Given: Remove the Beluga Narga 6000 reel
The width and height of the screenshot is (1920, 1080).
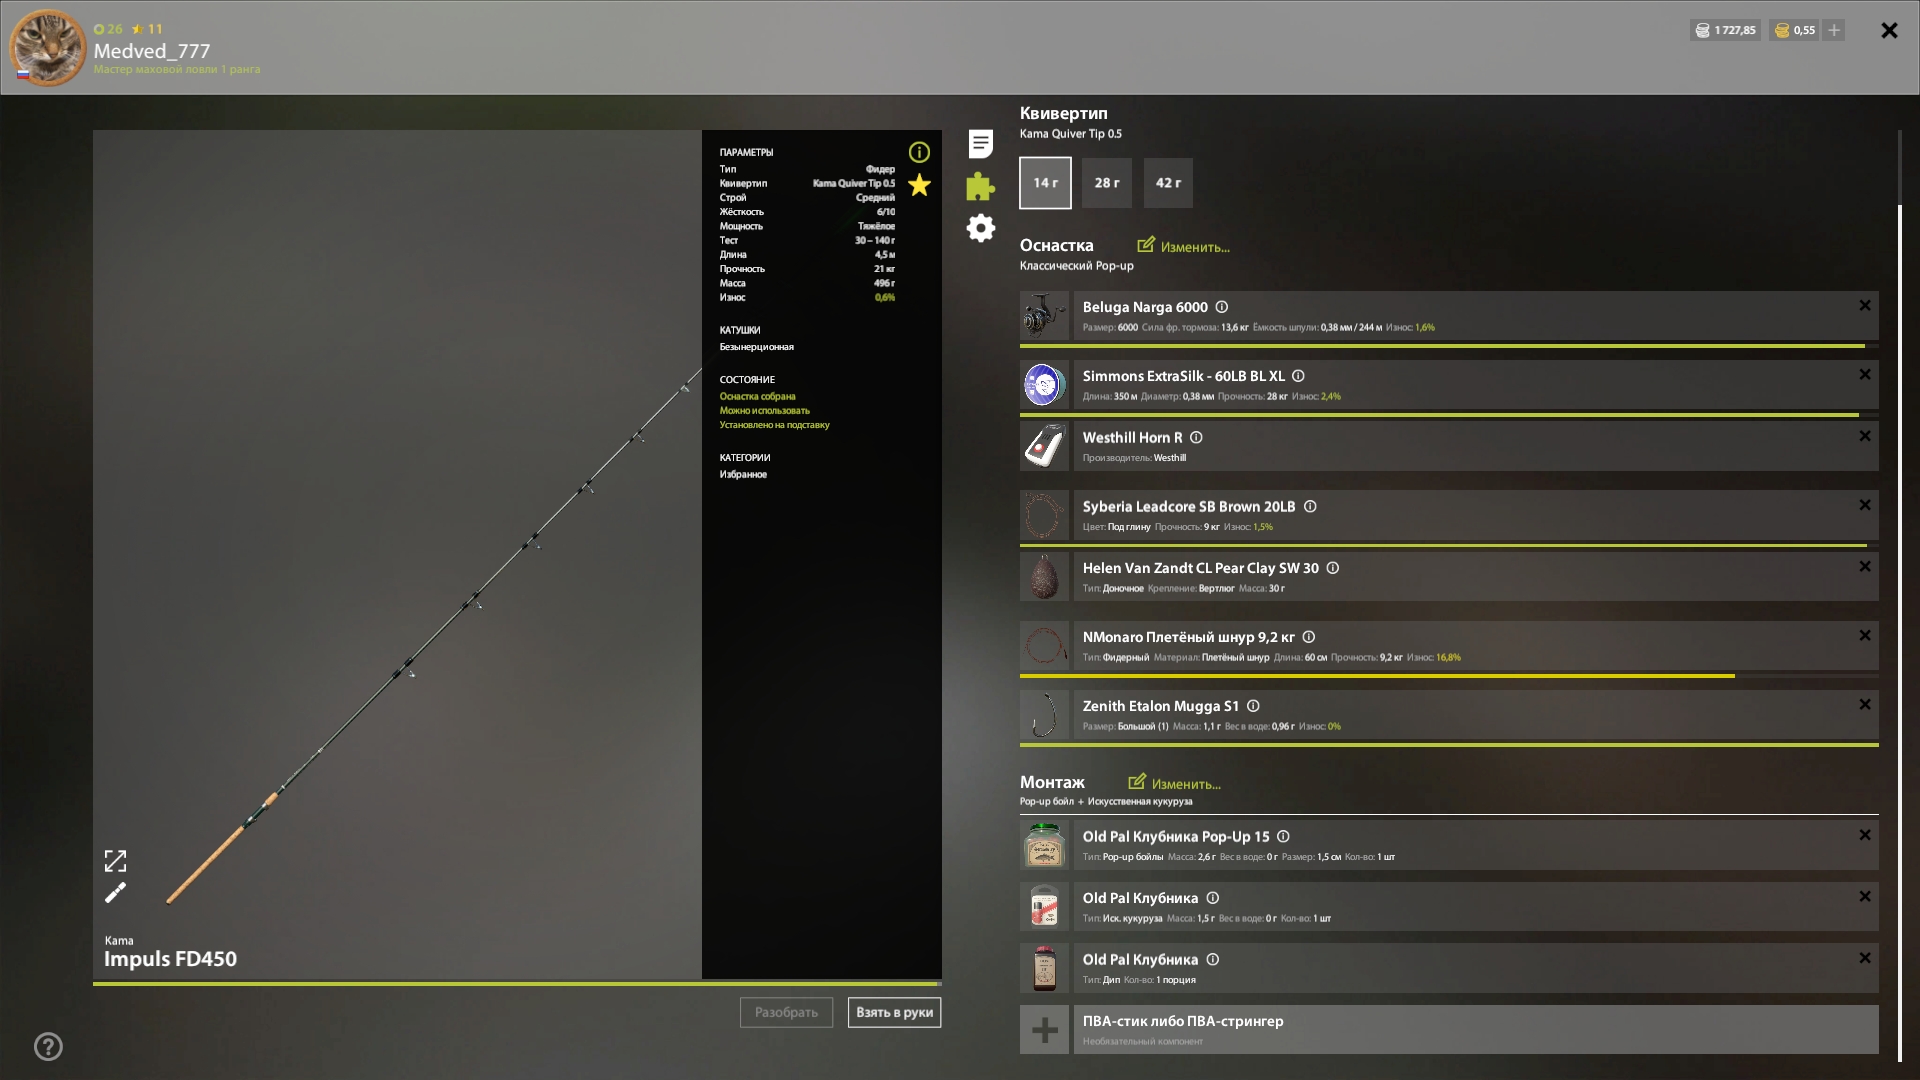Looking at the screenshot, I should 1864,306.
